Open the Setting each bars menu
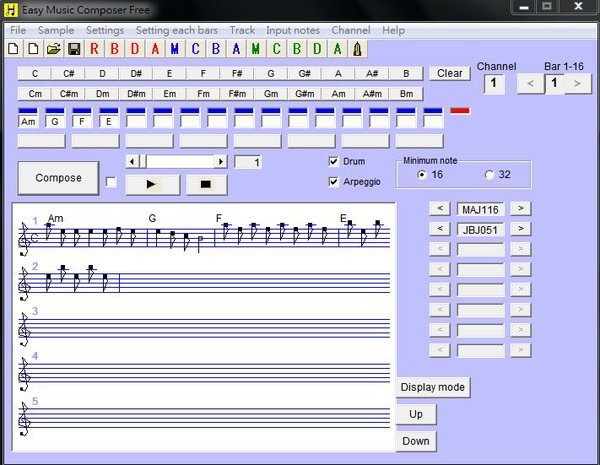 [176, 30]
